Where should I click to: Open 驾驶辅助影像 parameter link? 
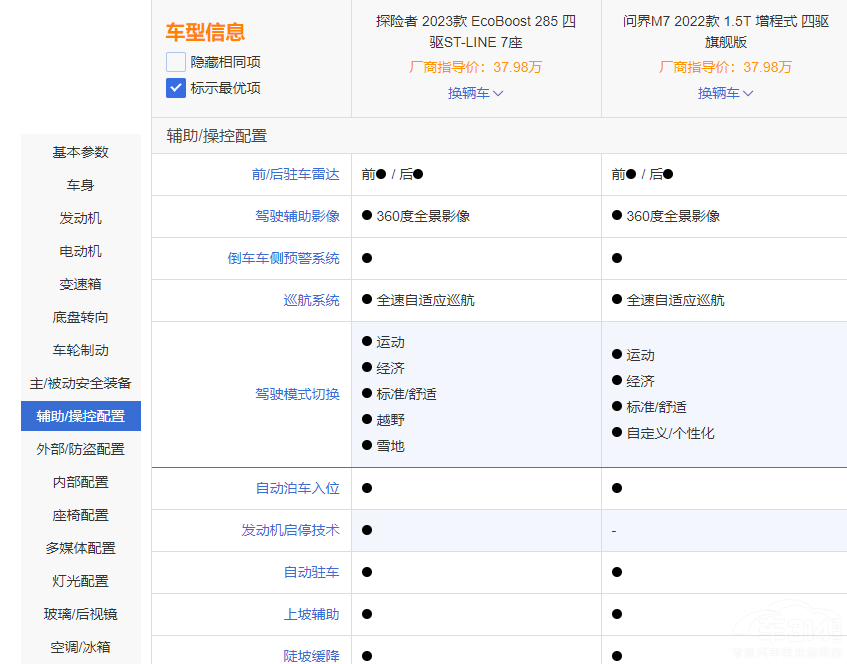coord(297,216)
